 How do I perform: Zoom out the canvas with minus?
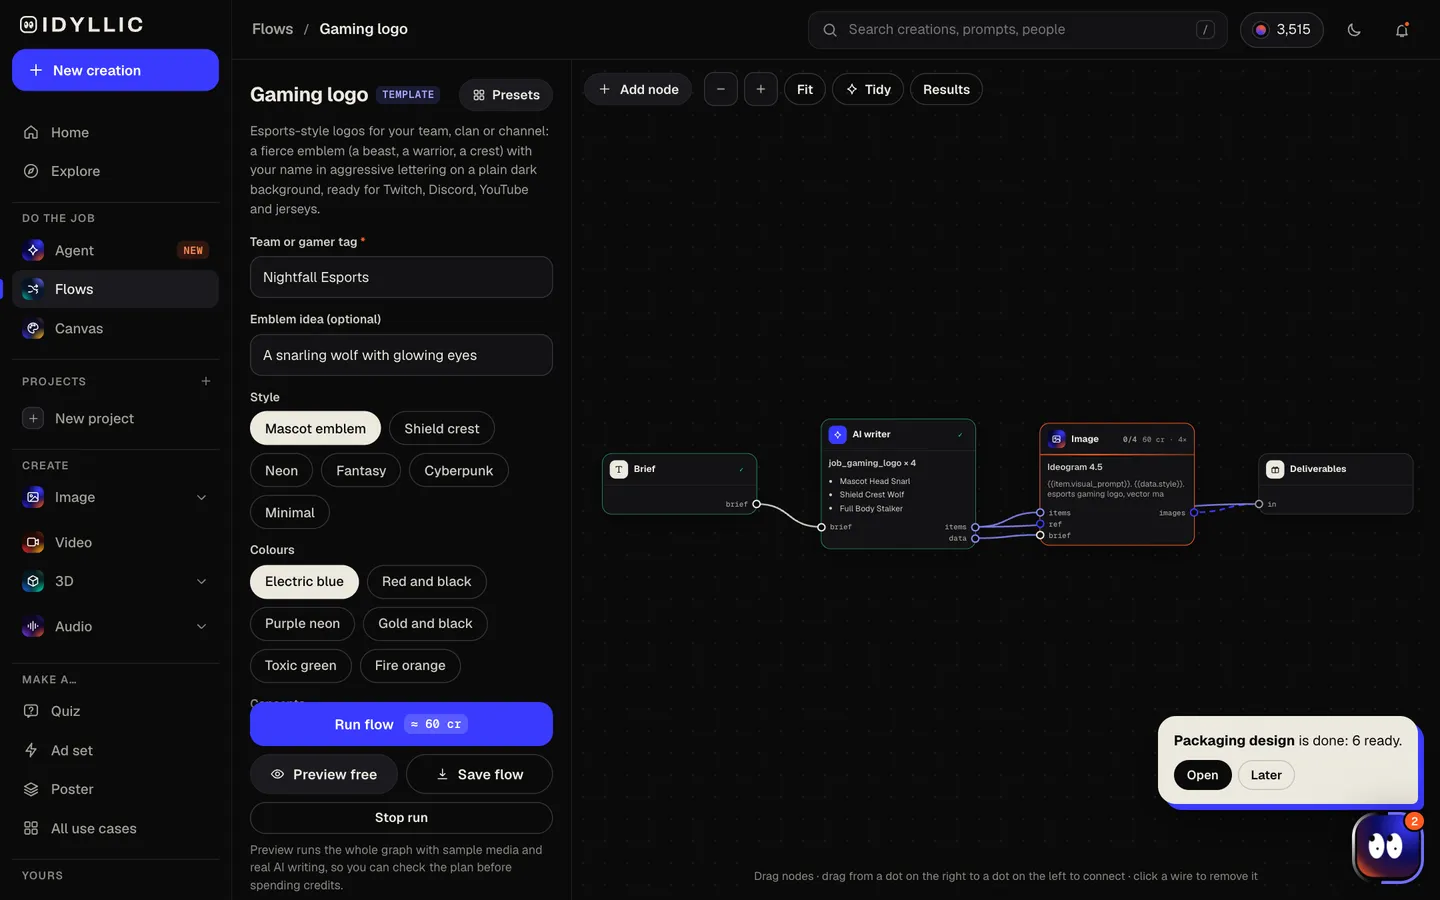pos(721,89)
